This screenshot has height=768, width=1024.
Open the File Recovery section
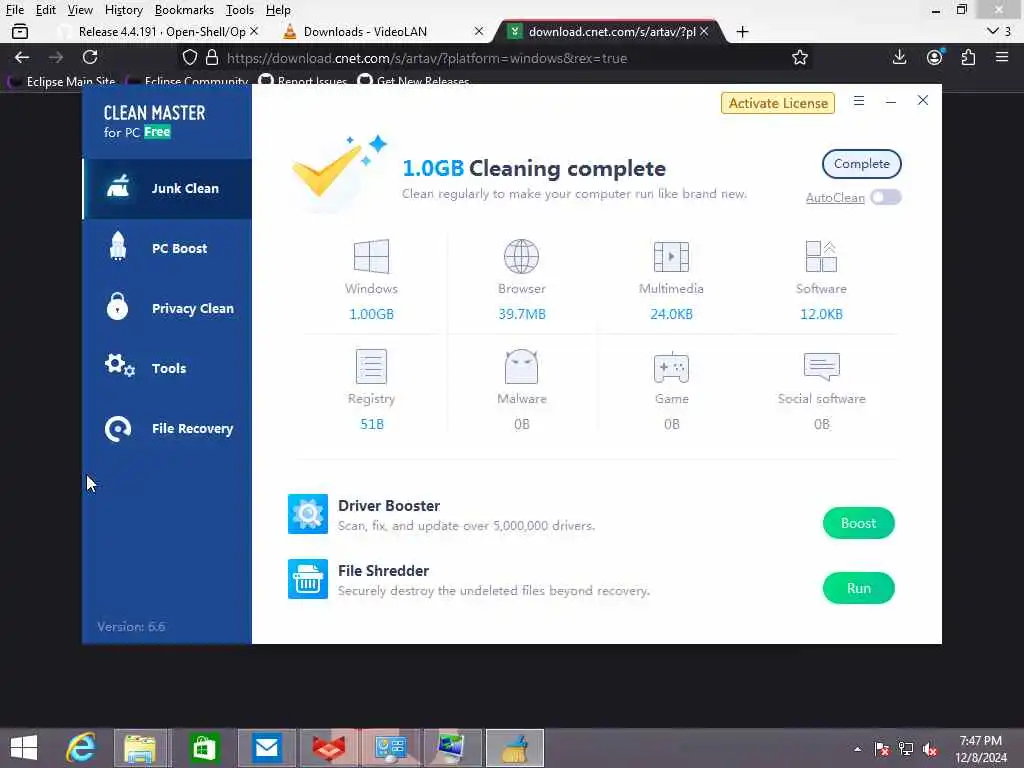tap(167, 429)
